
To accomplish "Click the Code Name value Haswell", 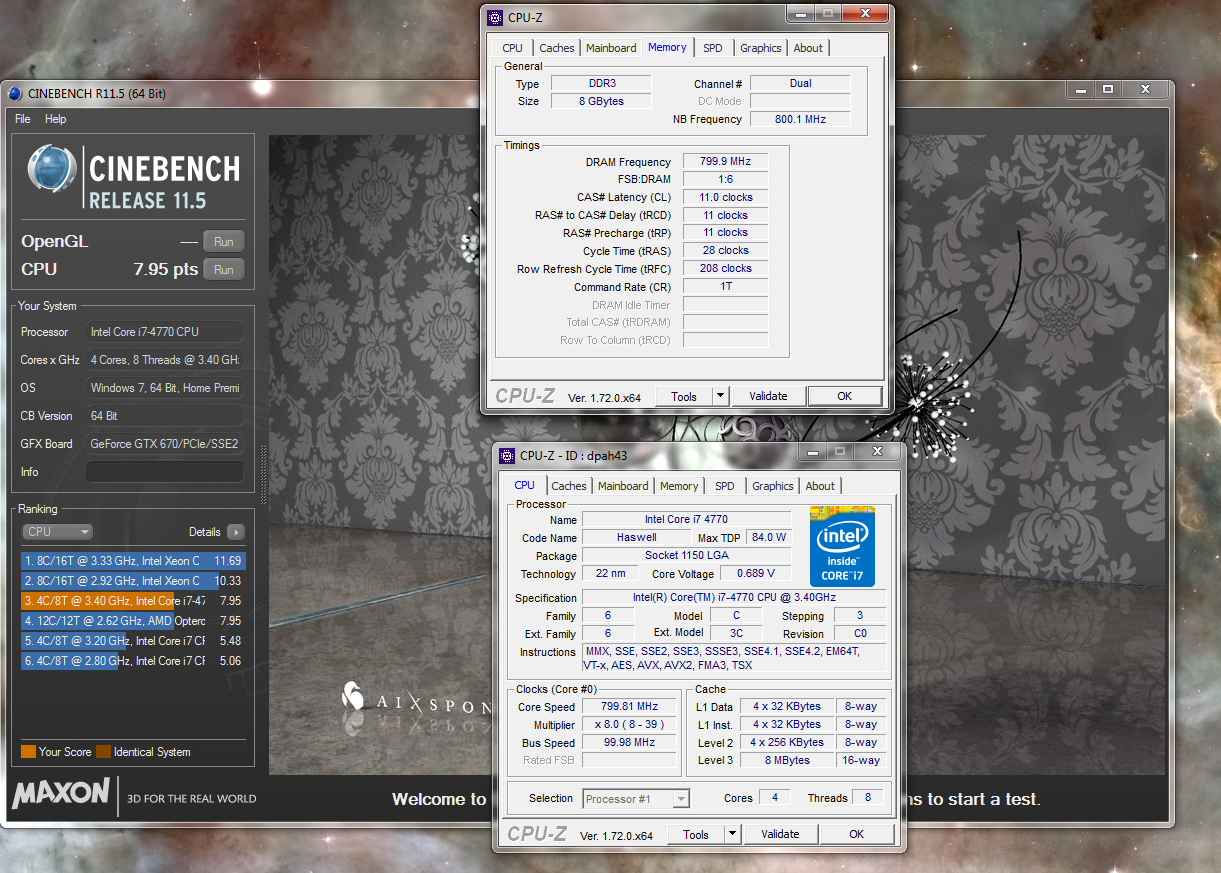I will click(636, 537).
